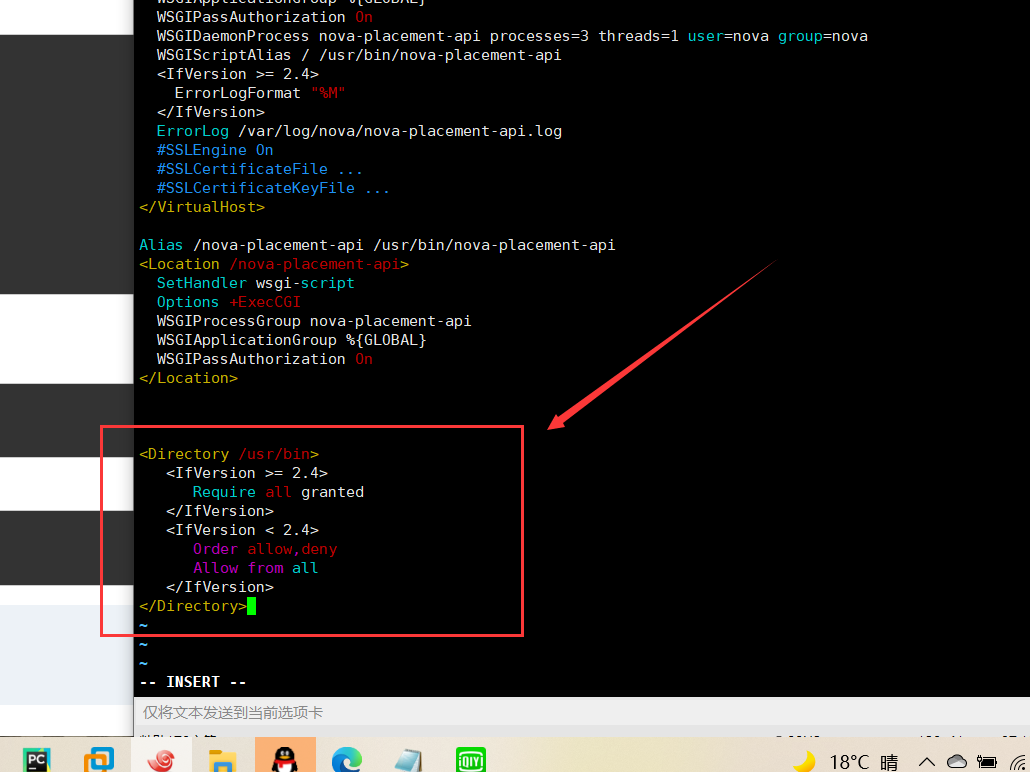
Task: Click the 'Require all granted' line
Action: 278,492
